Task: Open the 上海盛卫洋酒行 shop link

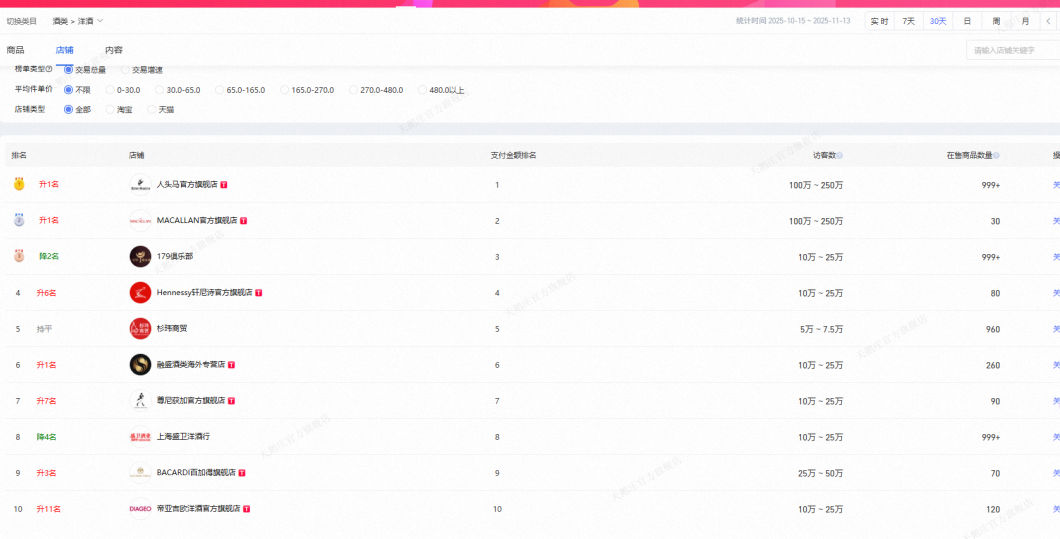Action: click(183, 437)
